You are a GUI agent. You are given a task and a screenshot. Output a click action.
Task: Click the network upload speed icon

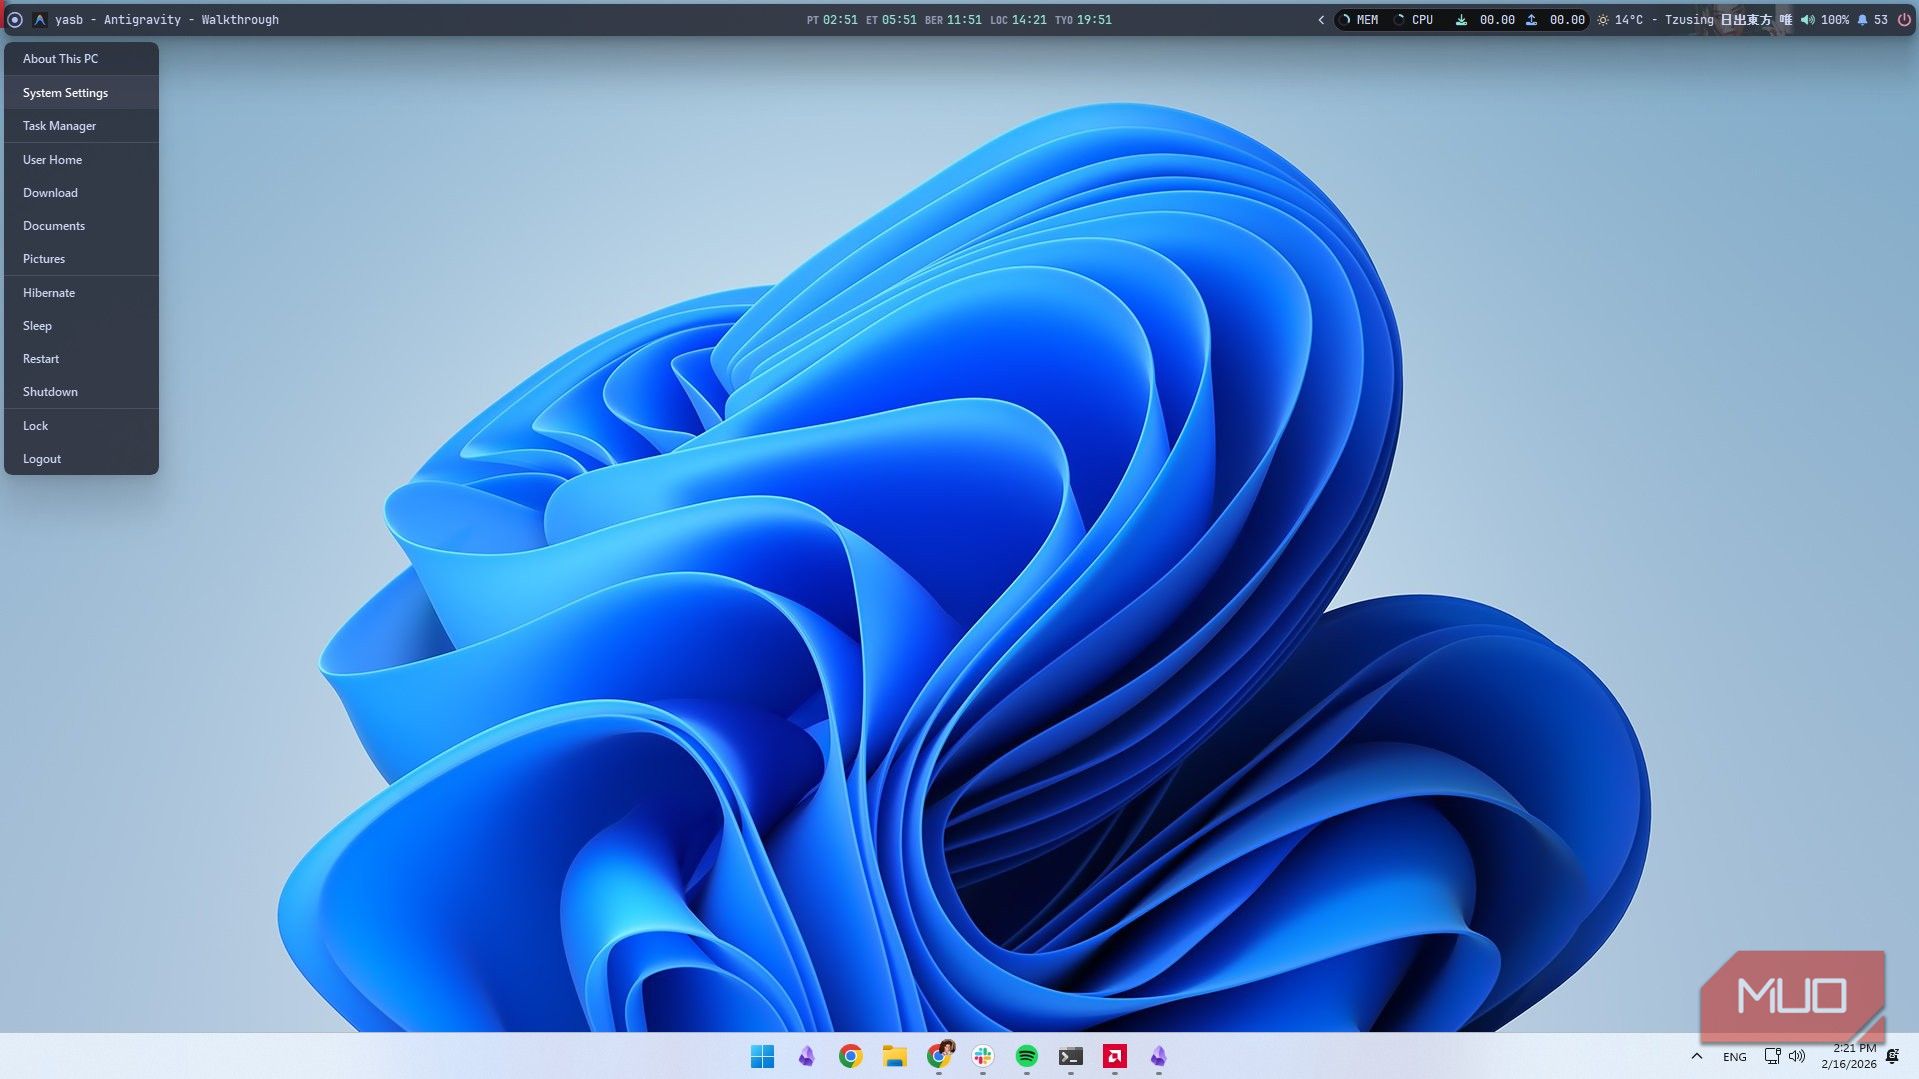pos(1531,20)
